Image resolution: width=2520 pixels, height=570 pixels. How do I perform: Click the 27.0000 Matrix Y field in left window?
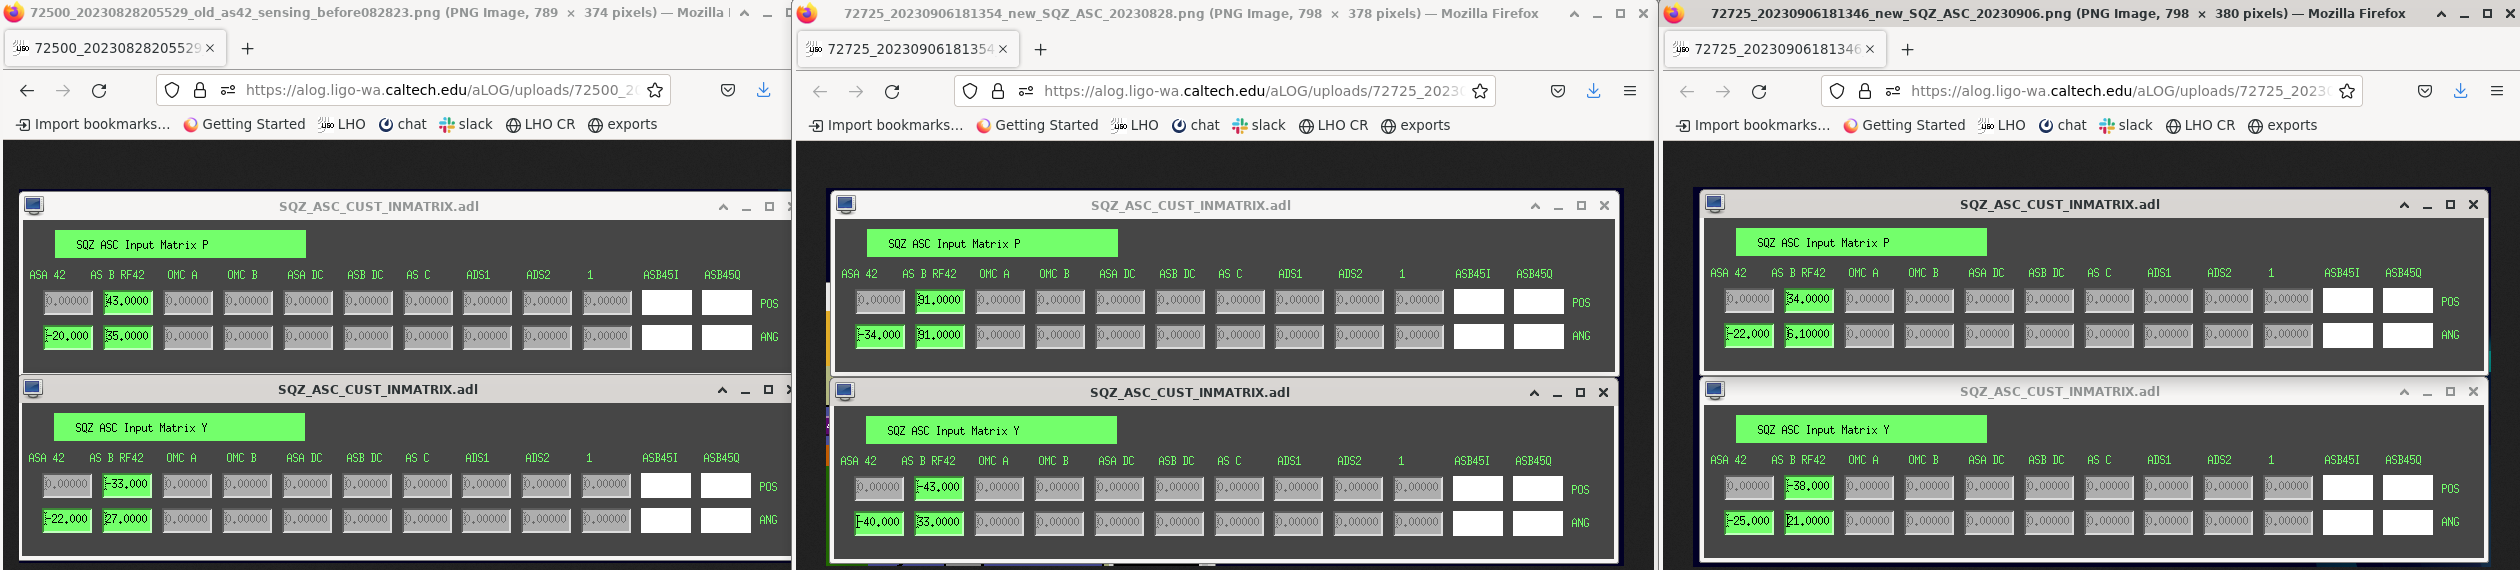(127, 519)
